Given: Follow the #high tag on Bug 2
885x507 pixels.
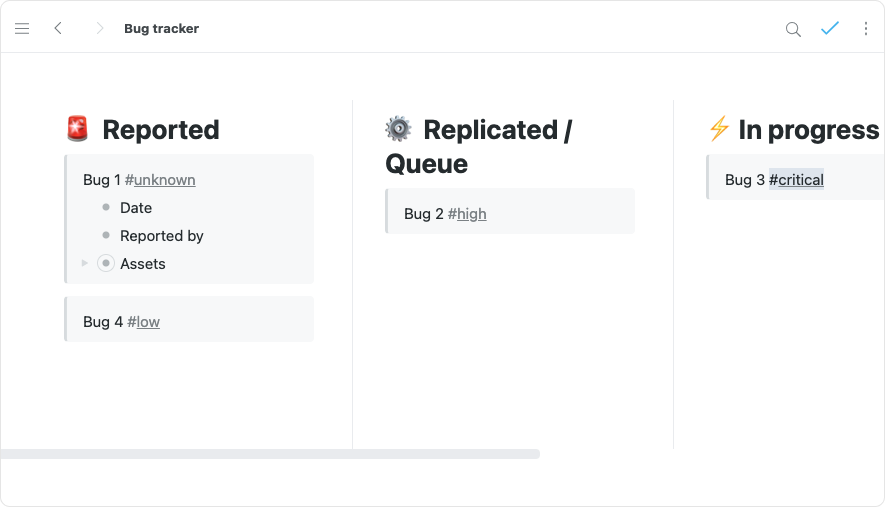Looking at the screenshot, I should [467, 214].
